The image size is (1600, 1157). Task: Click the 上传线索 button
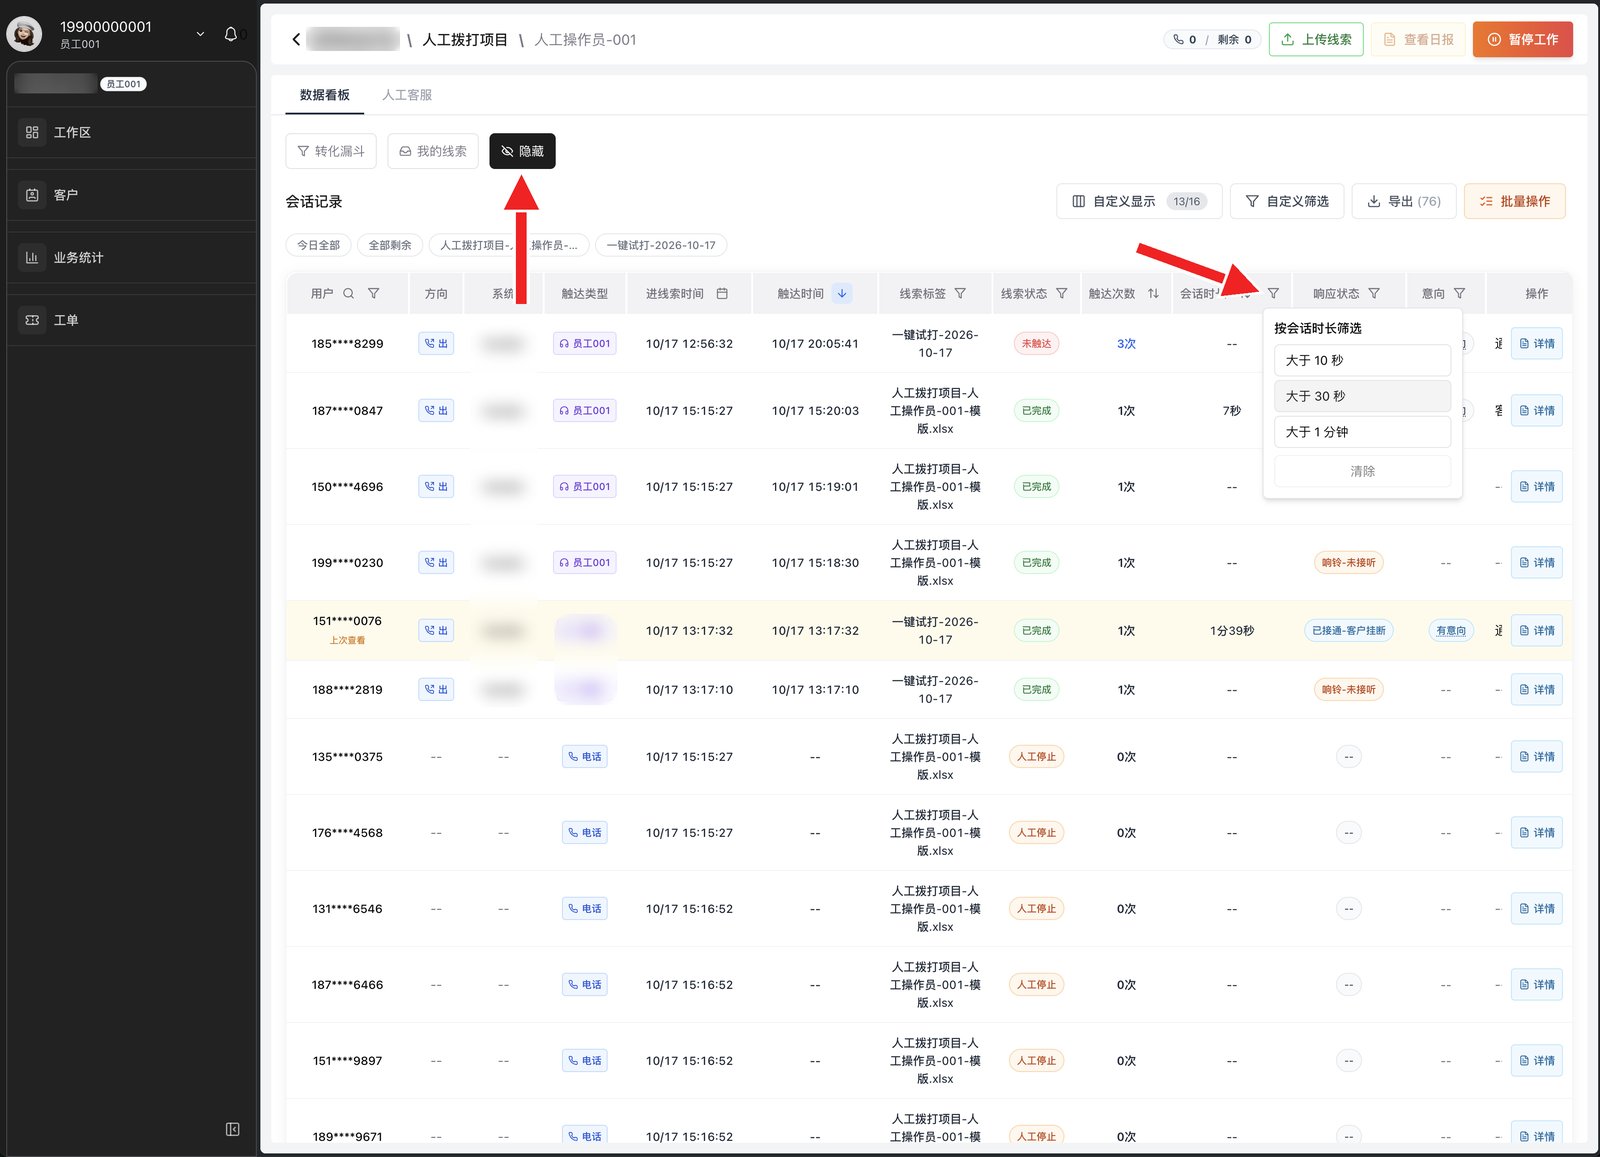(1316, 39)
